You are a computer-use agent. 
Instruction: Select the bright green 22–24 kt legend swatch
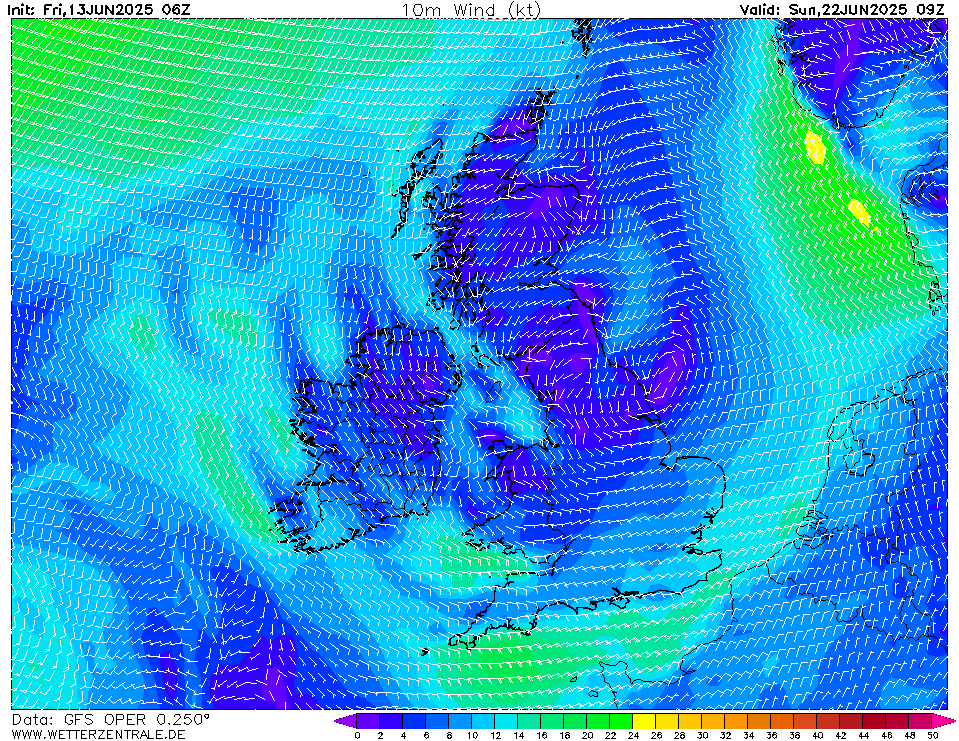621,721
